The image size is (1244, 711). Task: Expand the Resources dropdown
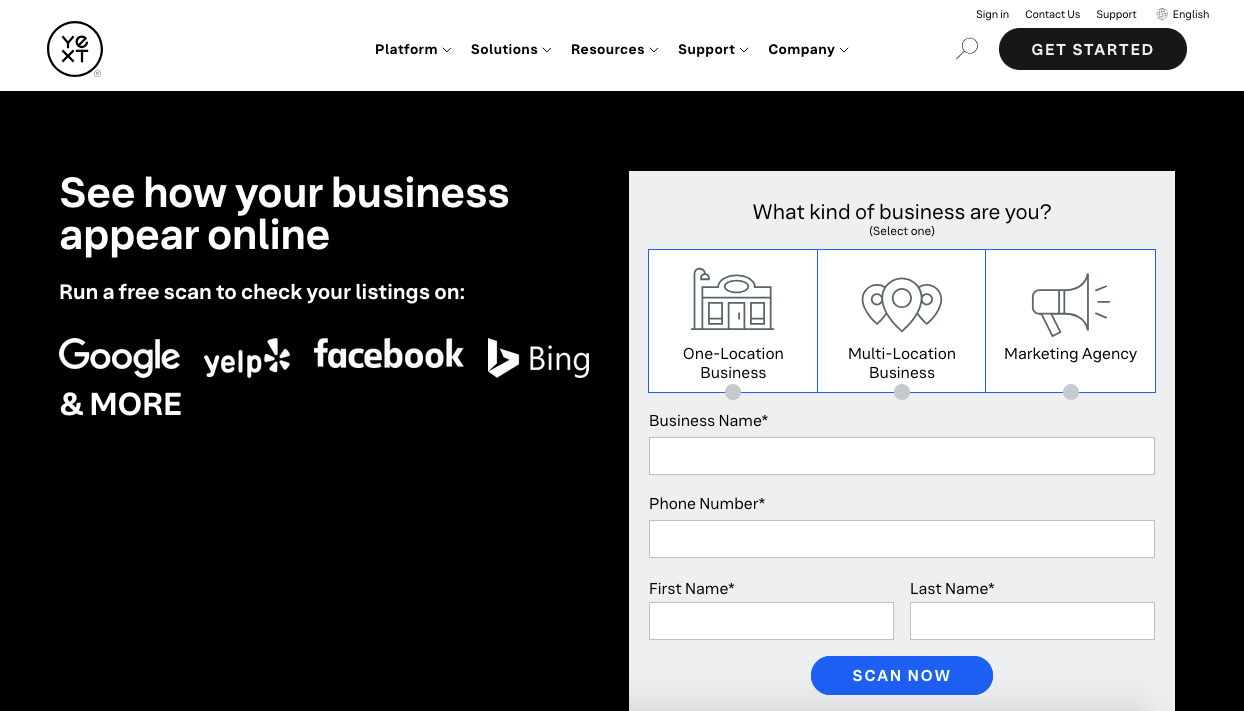point(614,49)
